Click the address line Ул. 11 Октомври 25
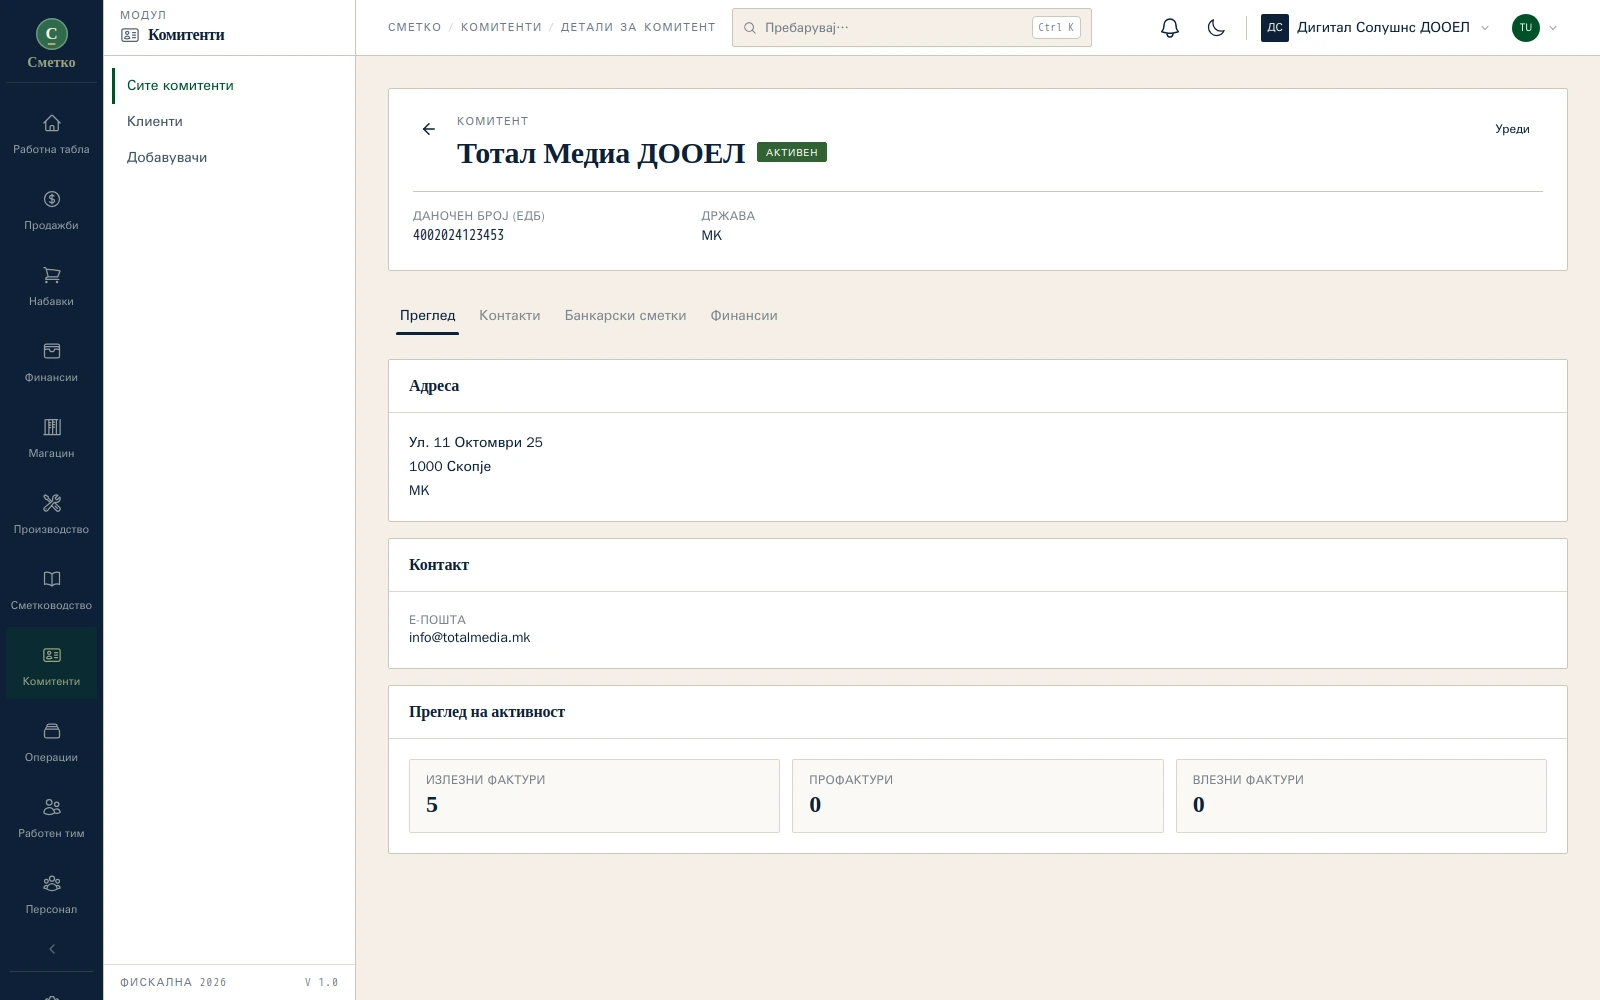 (476, 443)
